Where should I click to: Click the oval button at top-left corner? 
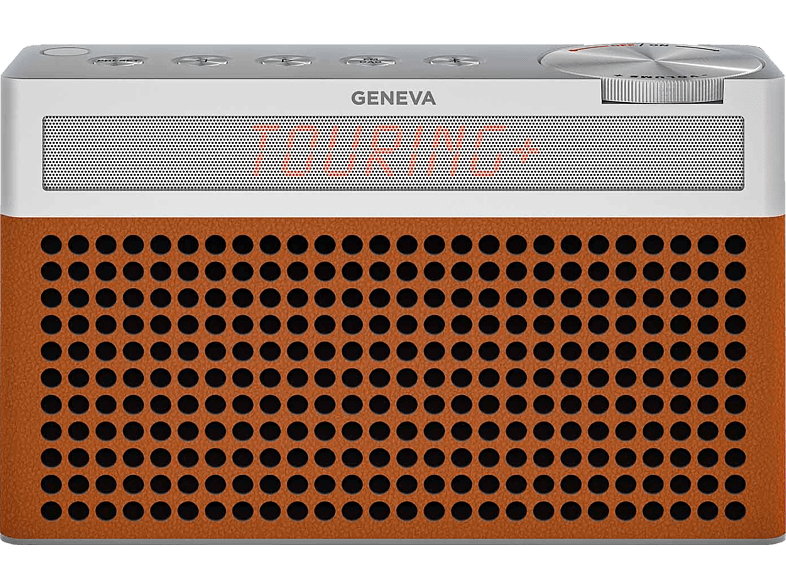coord(66,51)
